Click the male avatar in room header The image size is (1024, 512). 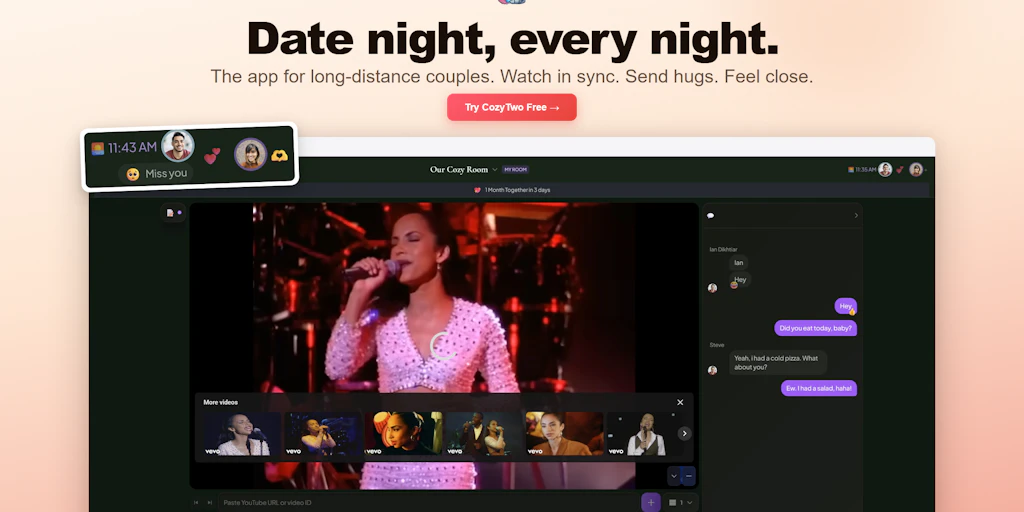pos(885,170)
